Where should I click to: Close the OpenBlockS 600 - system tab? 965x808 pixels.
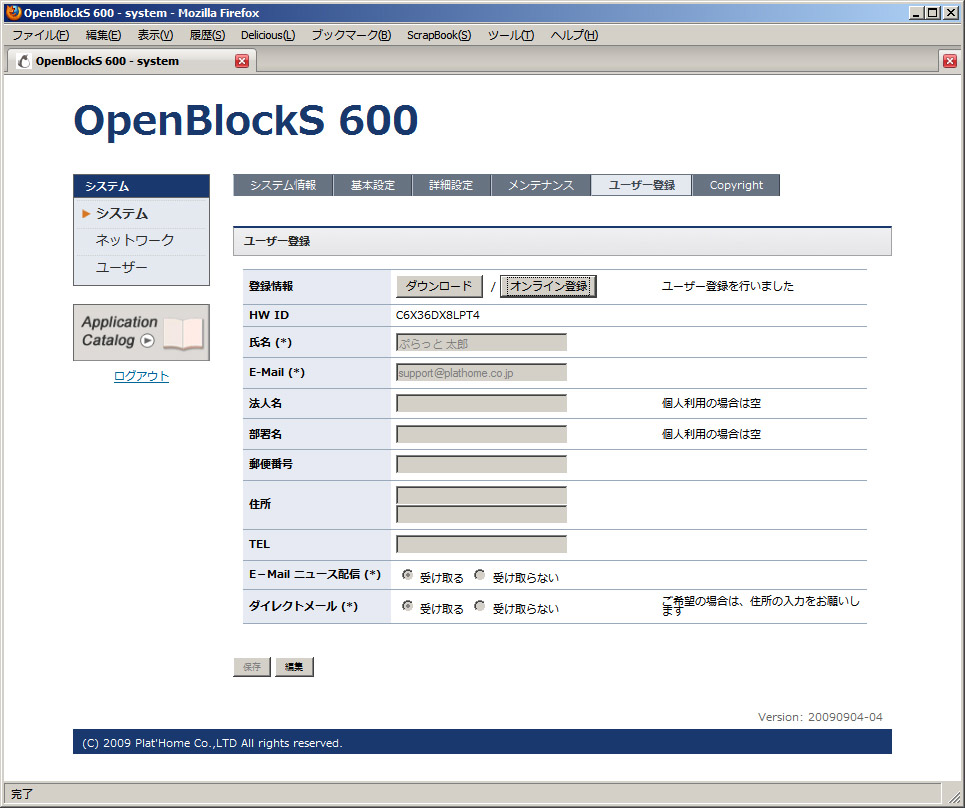(x=242, y=61)
